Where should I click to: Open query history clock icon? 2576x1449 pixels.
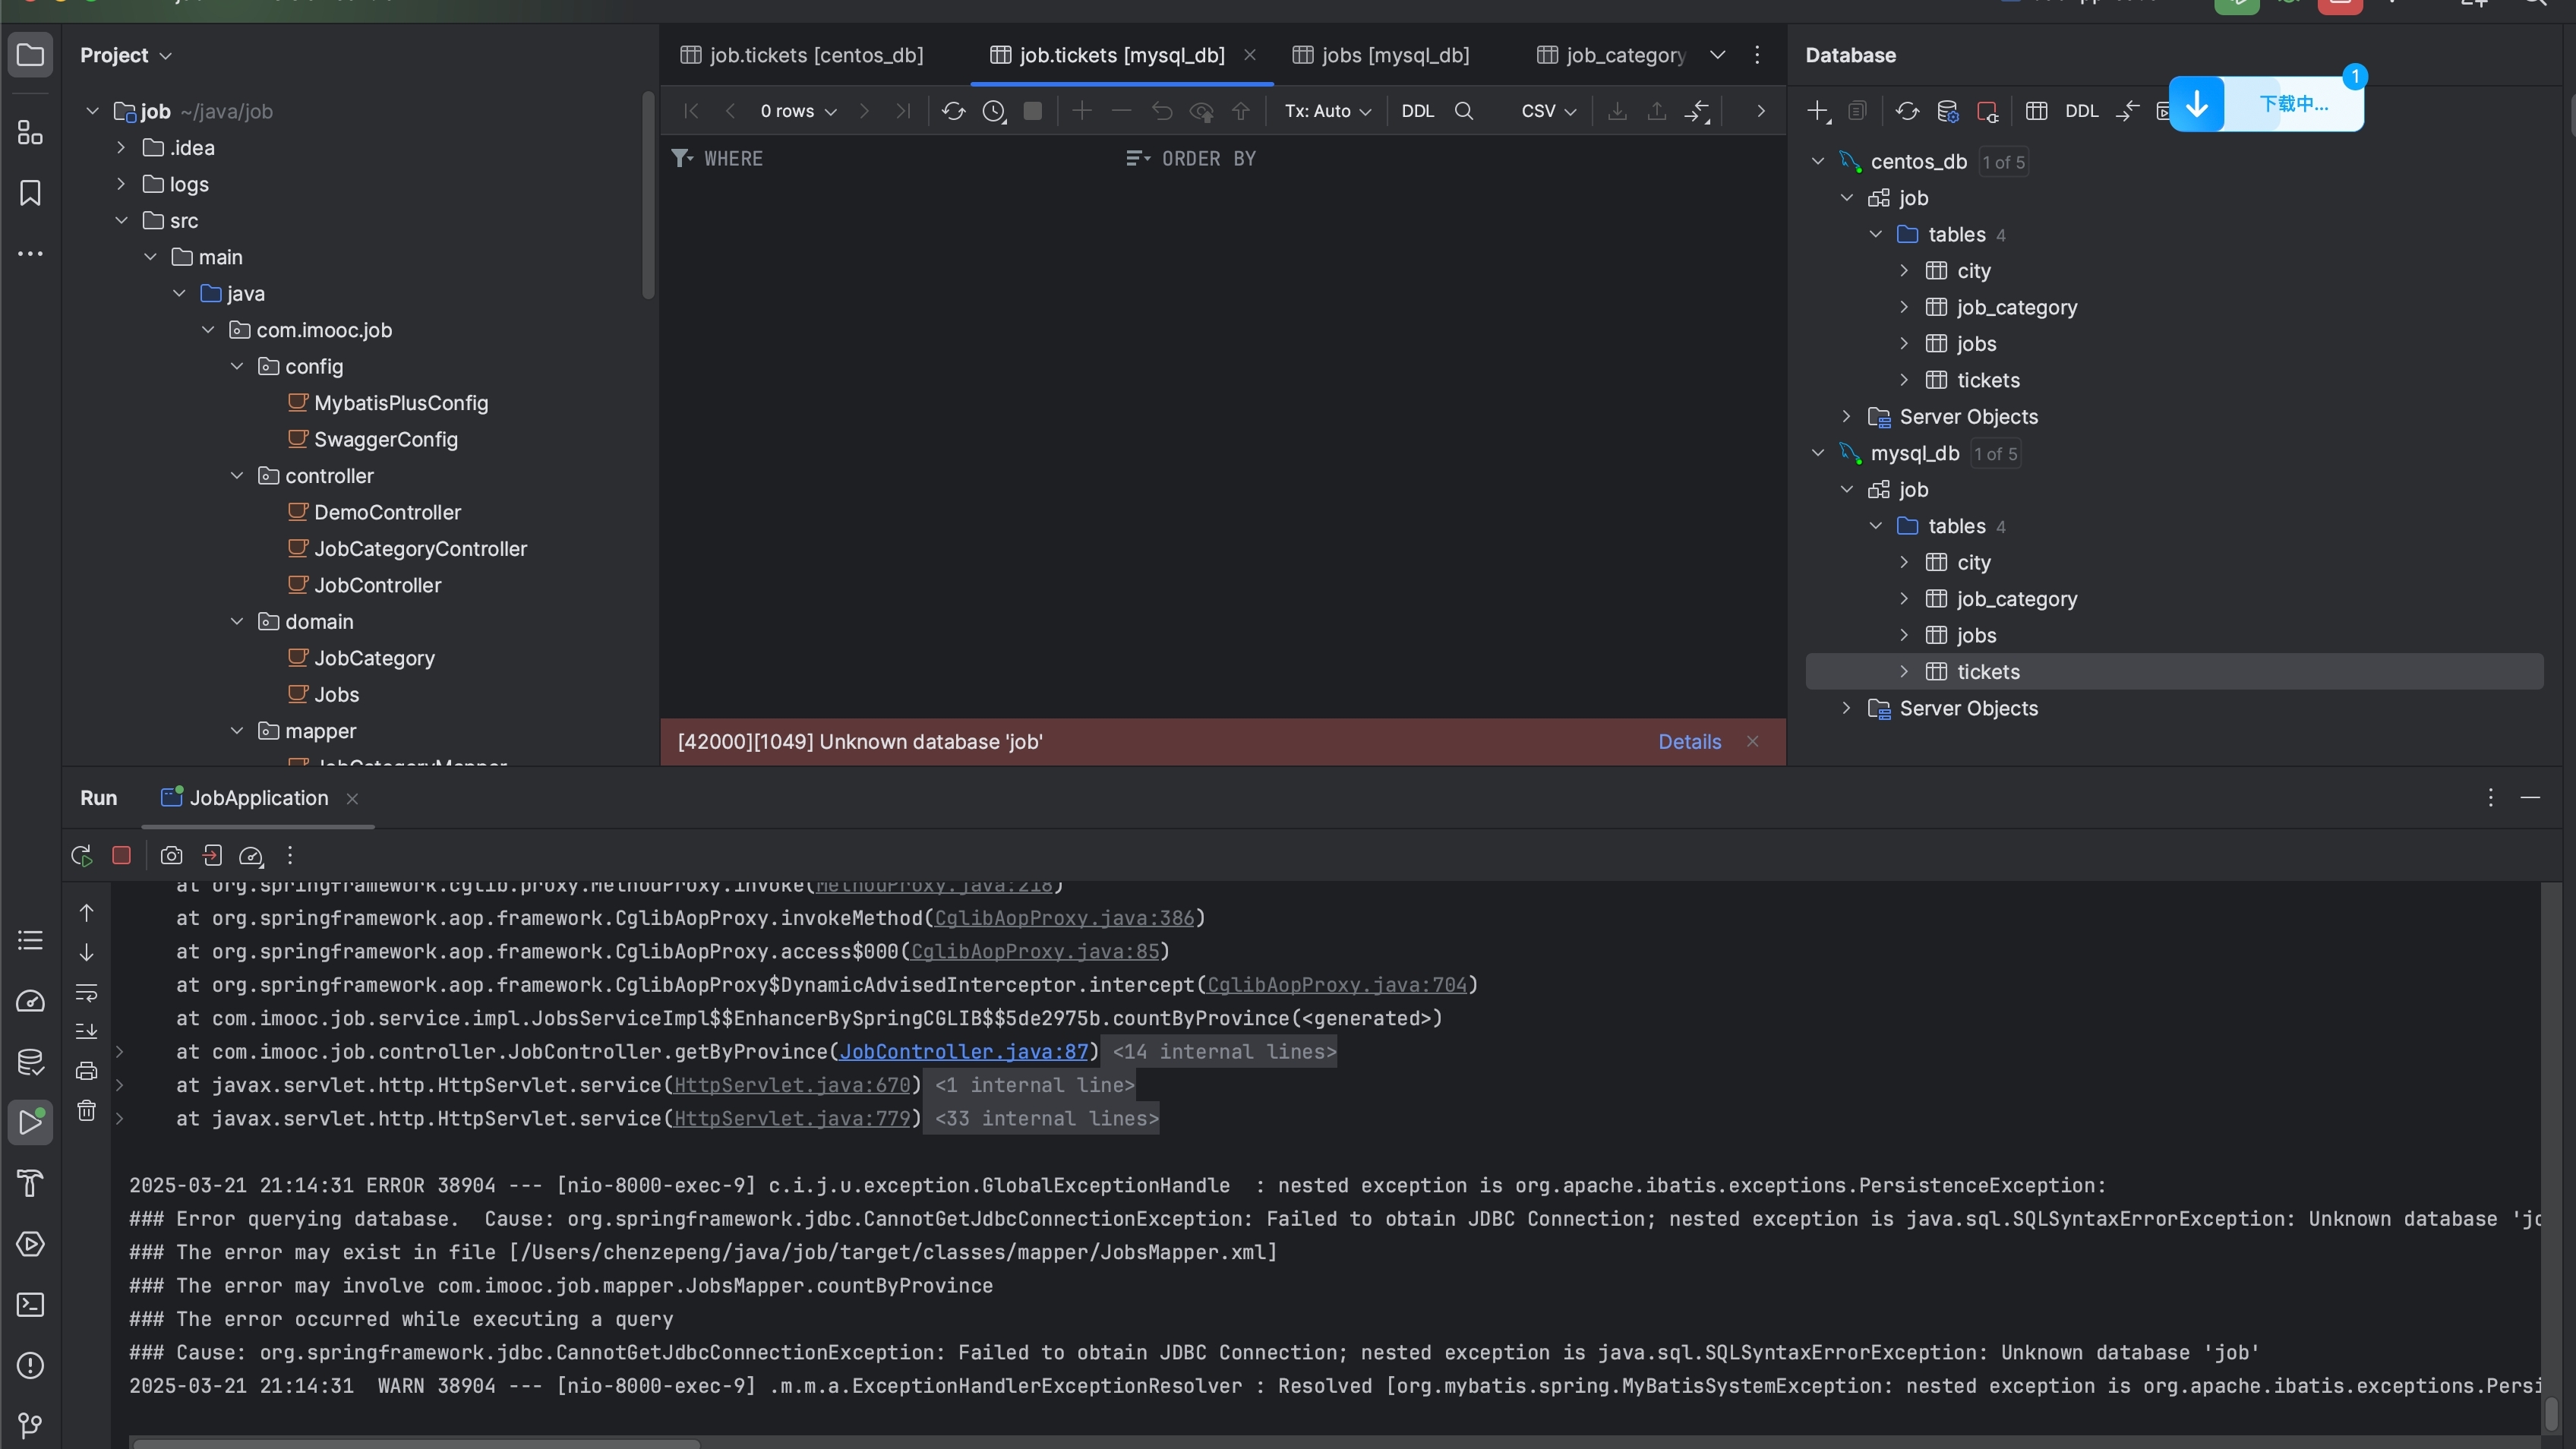(994, 111)
